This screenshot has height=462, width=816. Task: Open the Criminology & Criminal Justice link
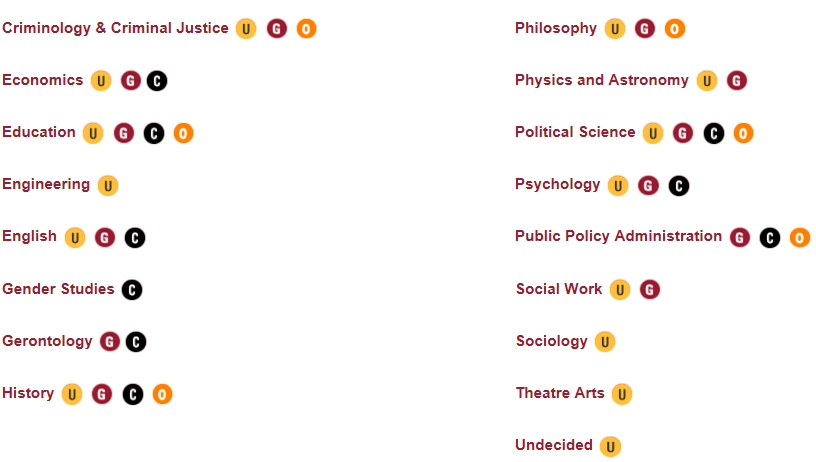115,28
